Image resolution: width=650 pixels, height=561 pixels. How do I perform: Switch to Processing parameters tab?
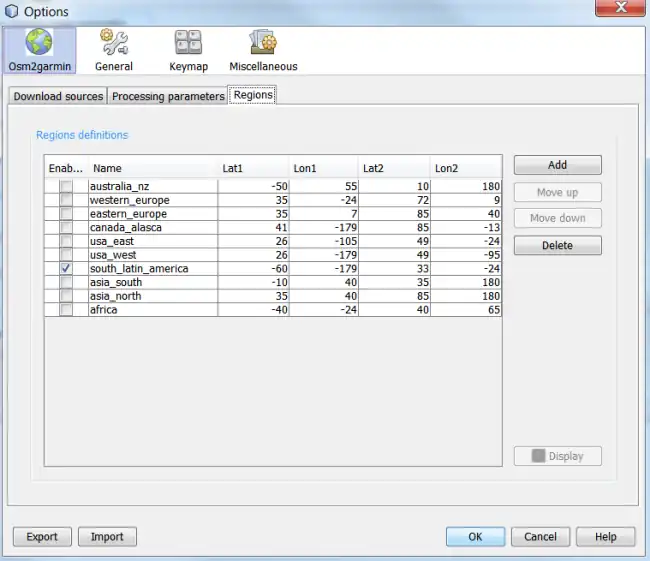click(168, 96)
